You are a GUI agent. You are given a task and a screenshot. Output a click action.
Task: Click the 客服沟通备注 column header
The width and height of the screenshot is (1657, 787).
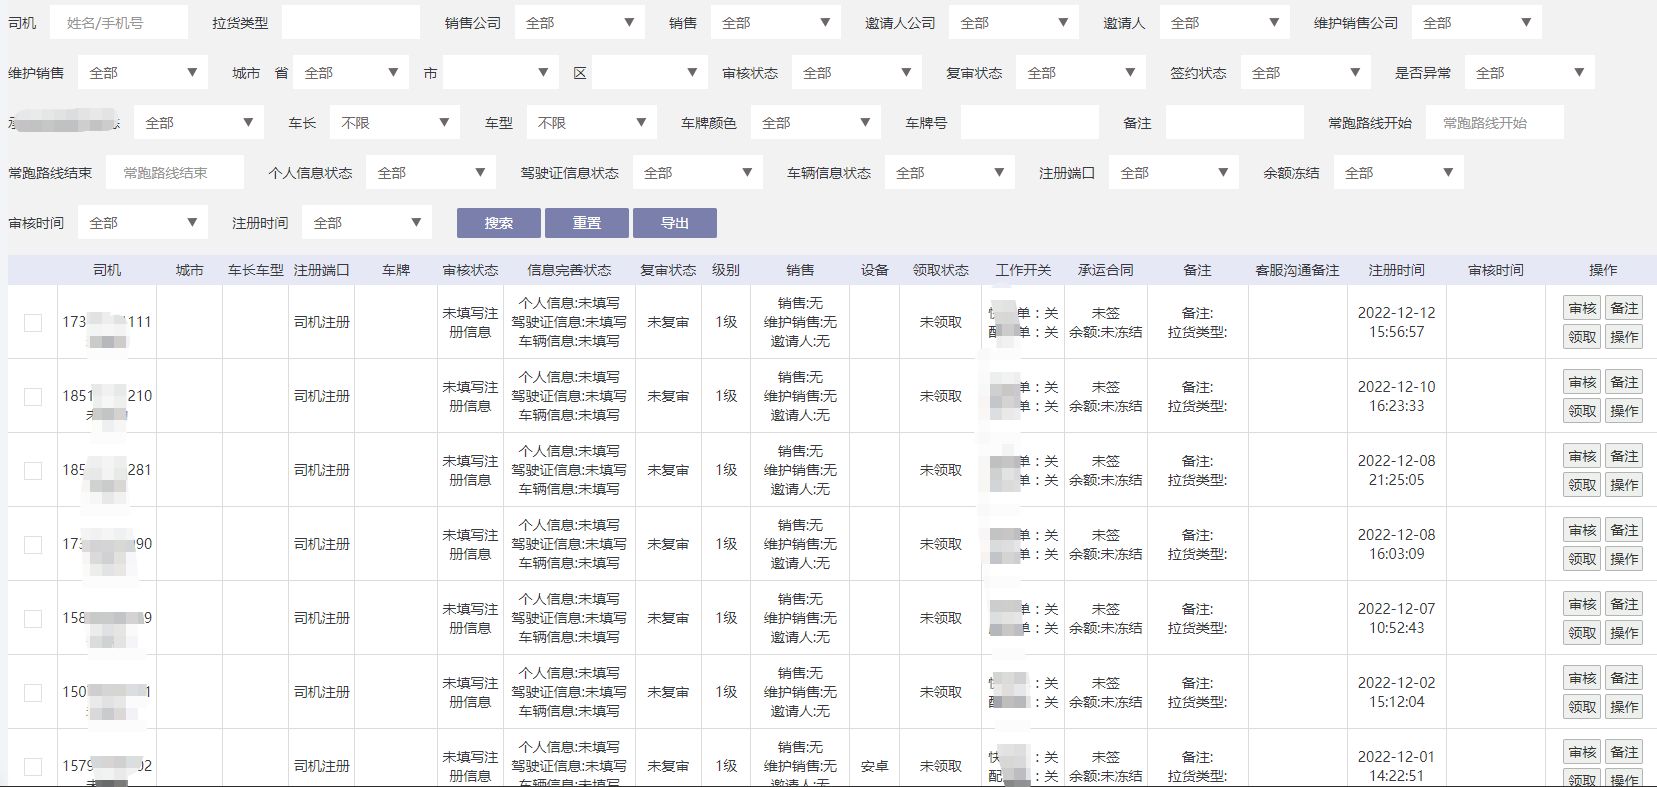click(1297, 270)
